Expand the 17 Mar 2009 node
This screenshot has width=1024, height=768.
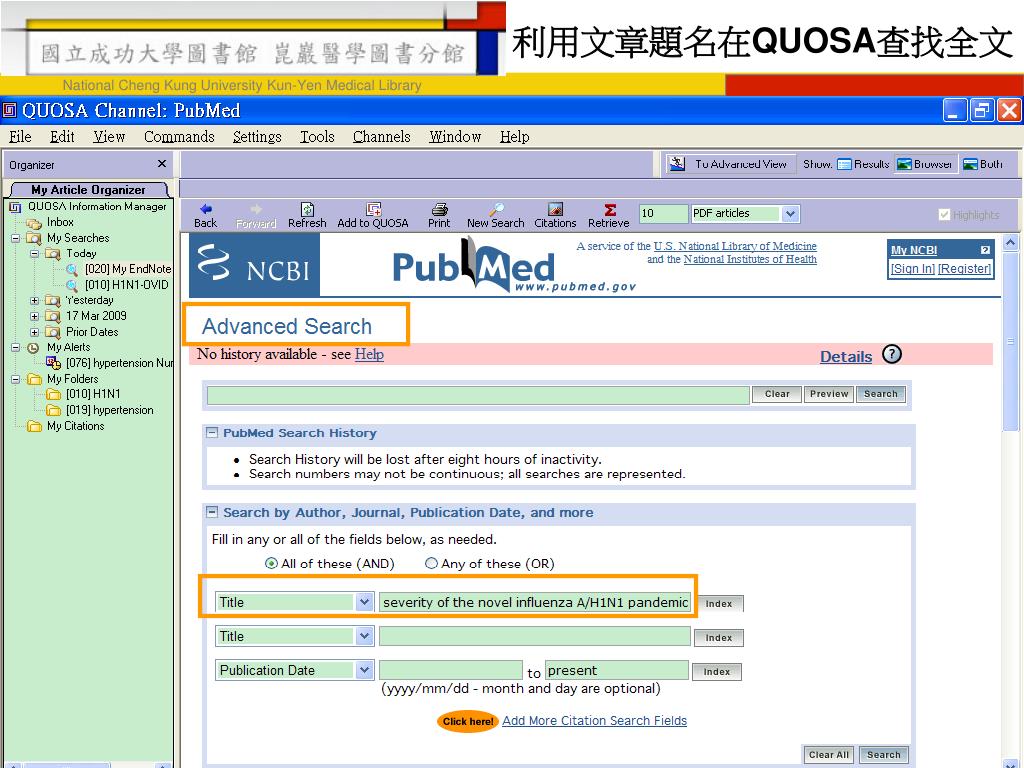click(x=35, y=316)
